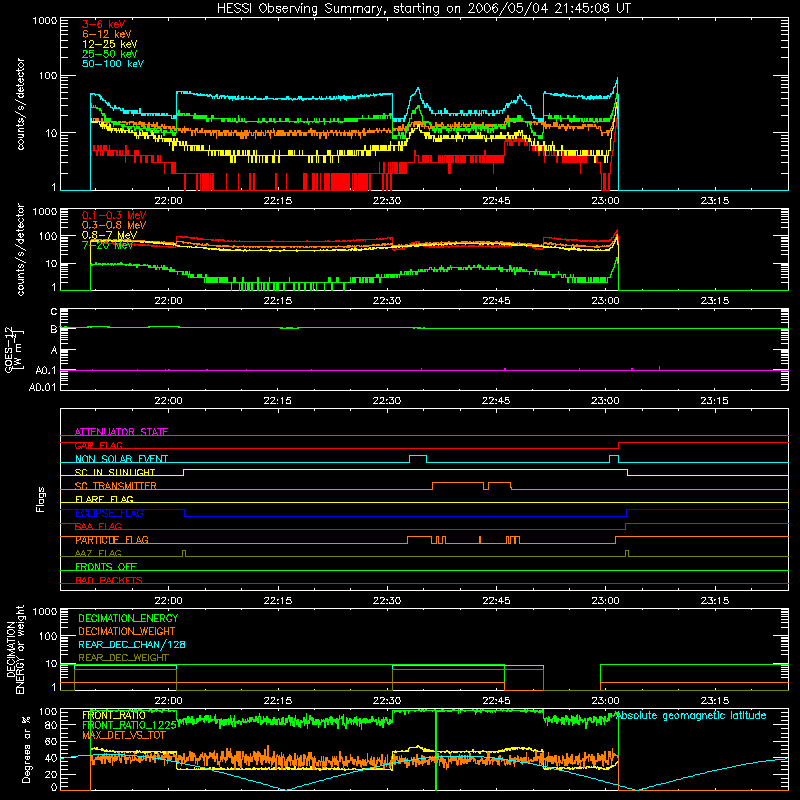Click the ECLIPSE_FLAG label
Screen dimensions: 800x800
[x=109, y=513]
